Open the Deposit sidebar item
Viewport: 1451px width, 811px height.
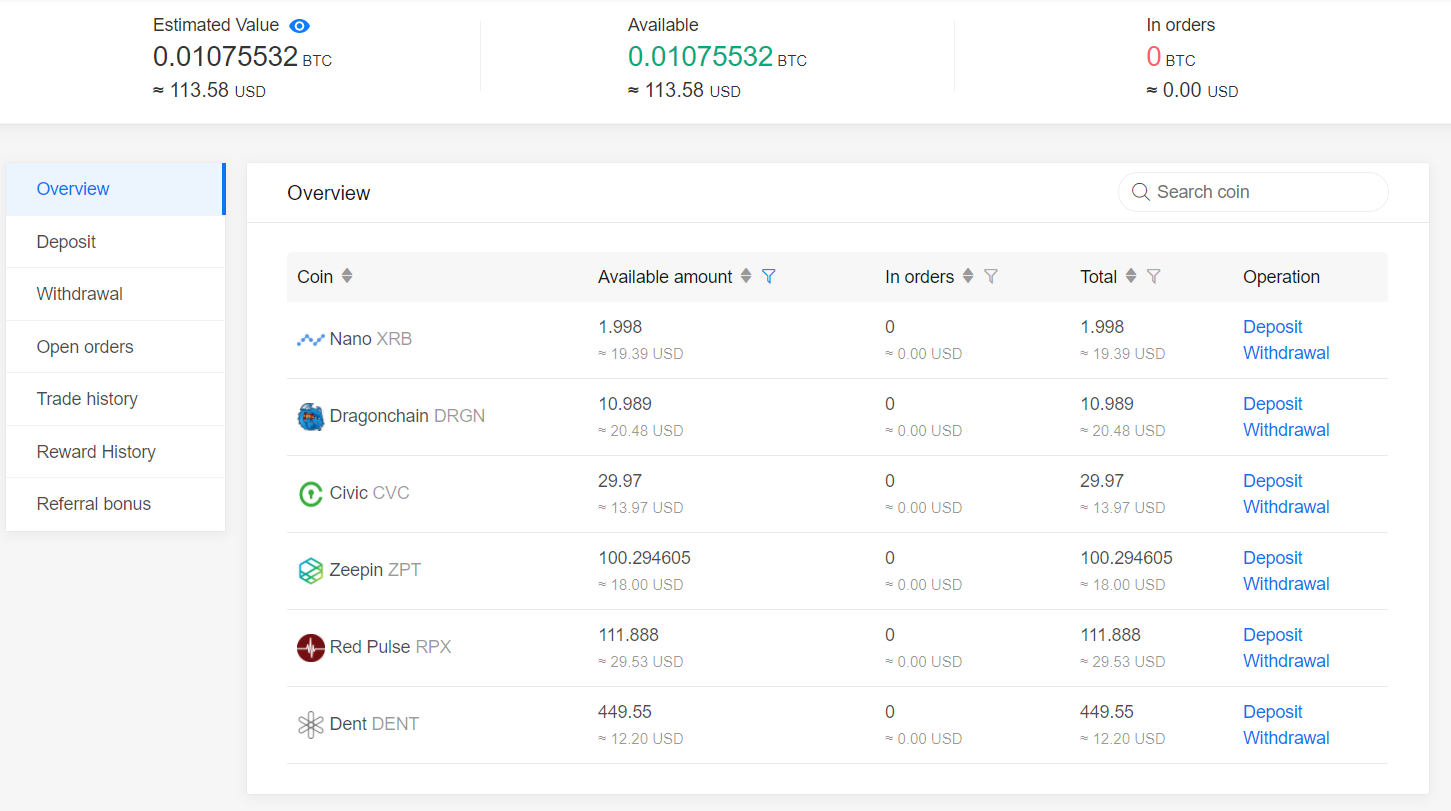115,242
